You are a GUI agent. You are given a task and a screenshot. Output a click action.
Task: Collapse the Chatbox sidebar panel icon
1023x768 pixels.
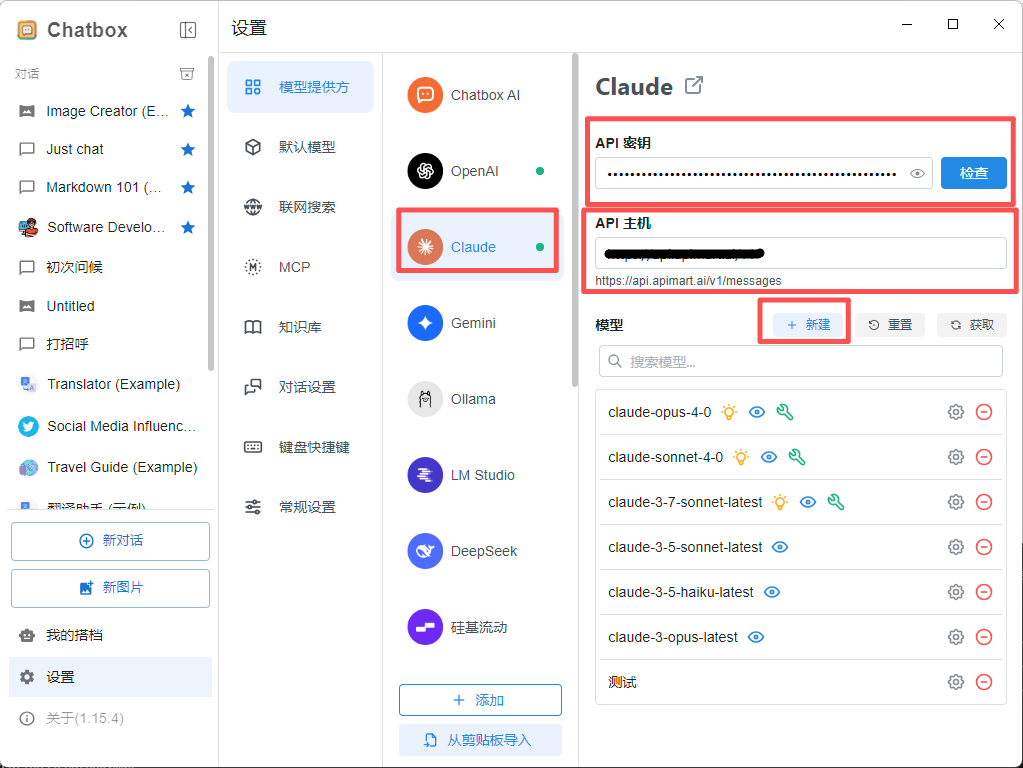pyautogui.click(x=188, y=30)
